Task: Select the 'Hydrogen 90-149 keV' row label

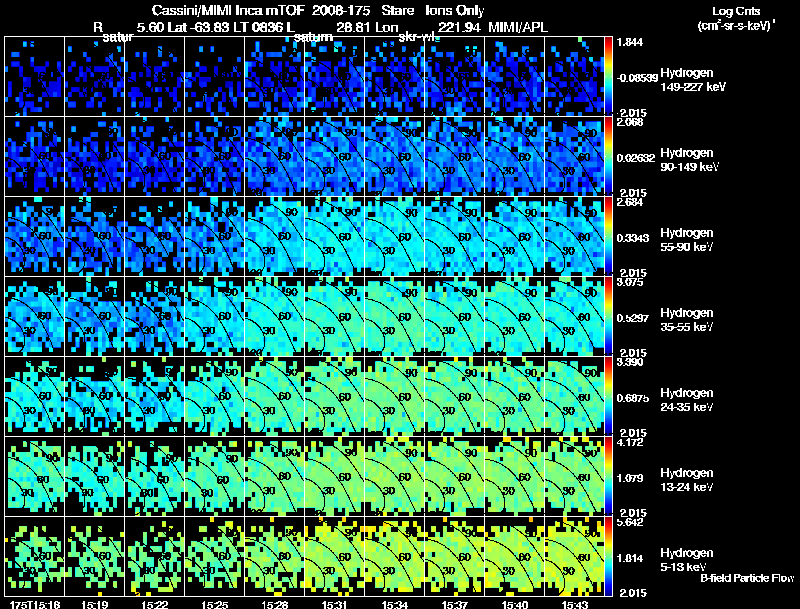Action: [x=689, y=160]
